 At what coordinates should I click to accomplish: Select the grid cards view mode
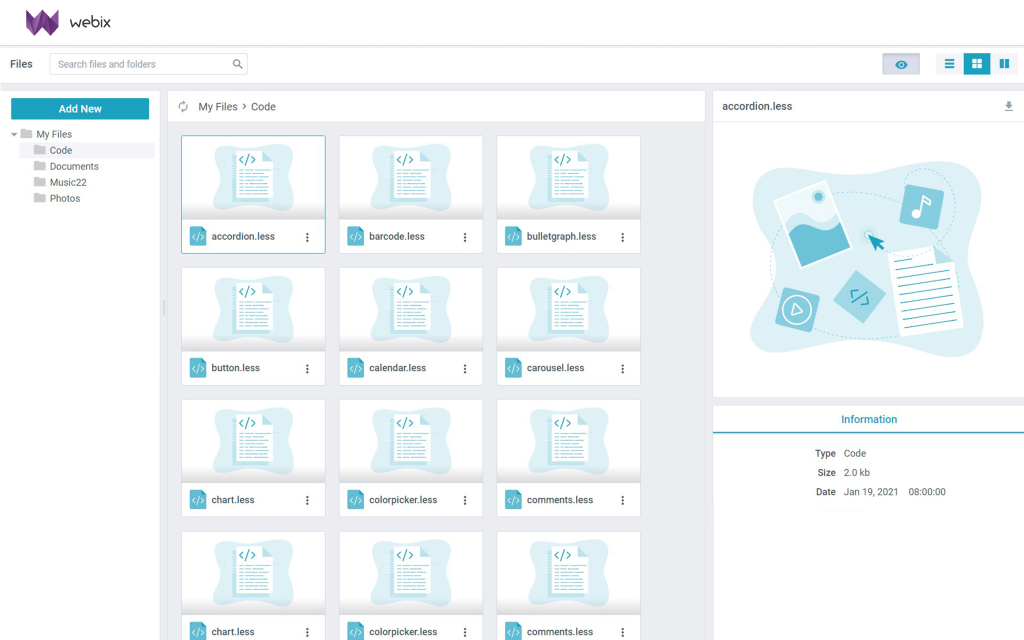click(x=977, y=64)
